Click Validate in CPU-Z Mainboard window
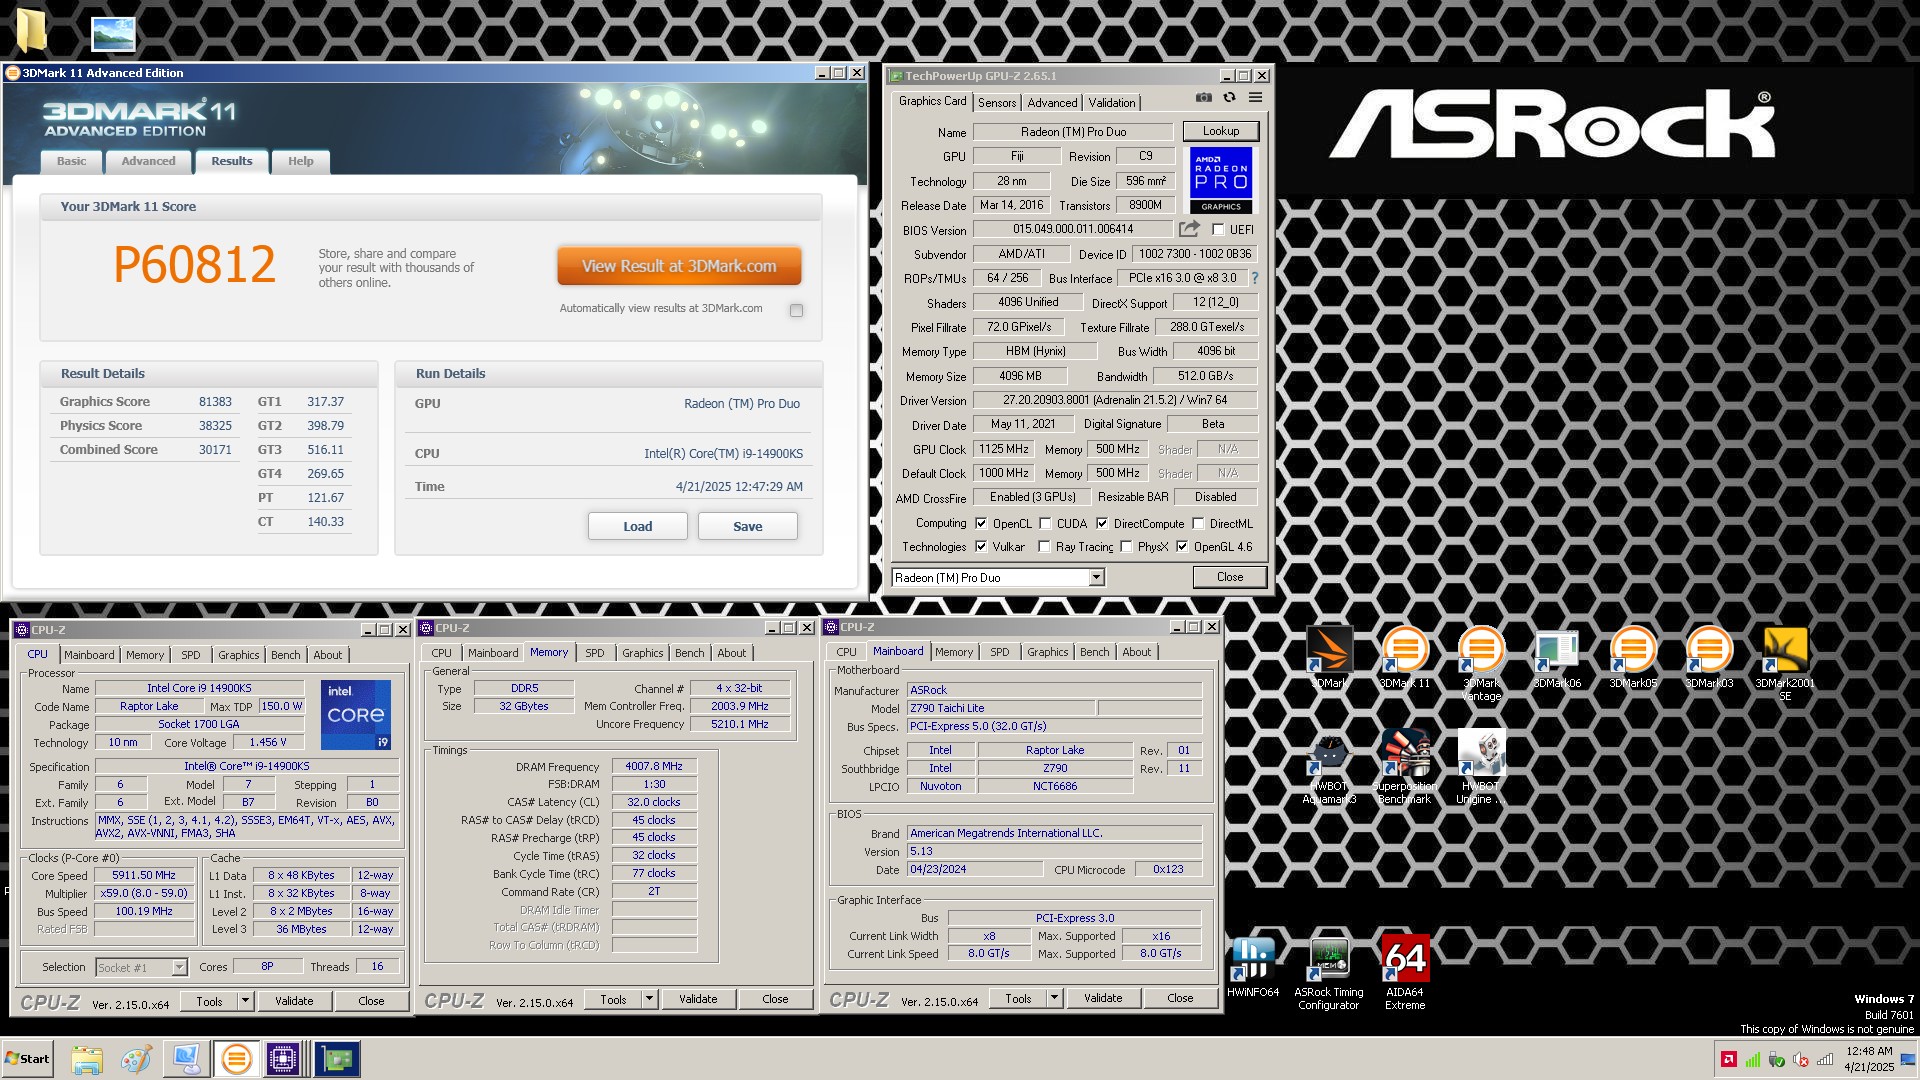Viewport: 1920px width, 1080px height. [1103, 997]
